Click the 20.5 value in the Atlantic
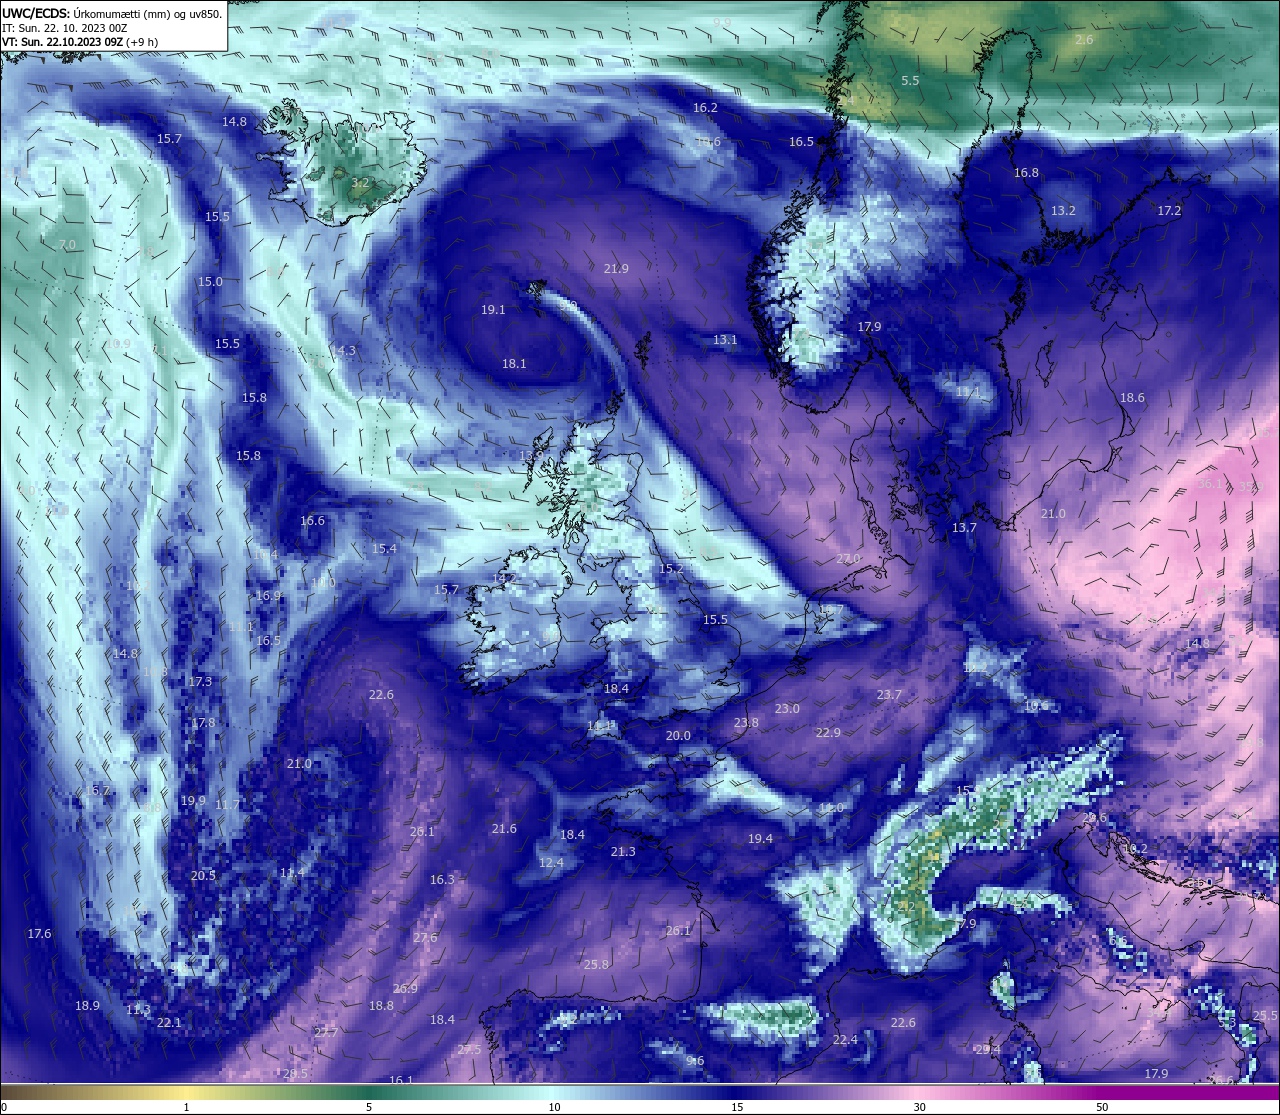This screenshot has height=1115, width=1280. pos(203,875)
